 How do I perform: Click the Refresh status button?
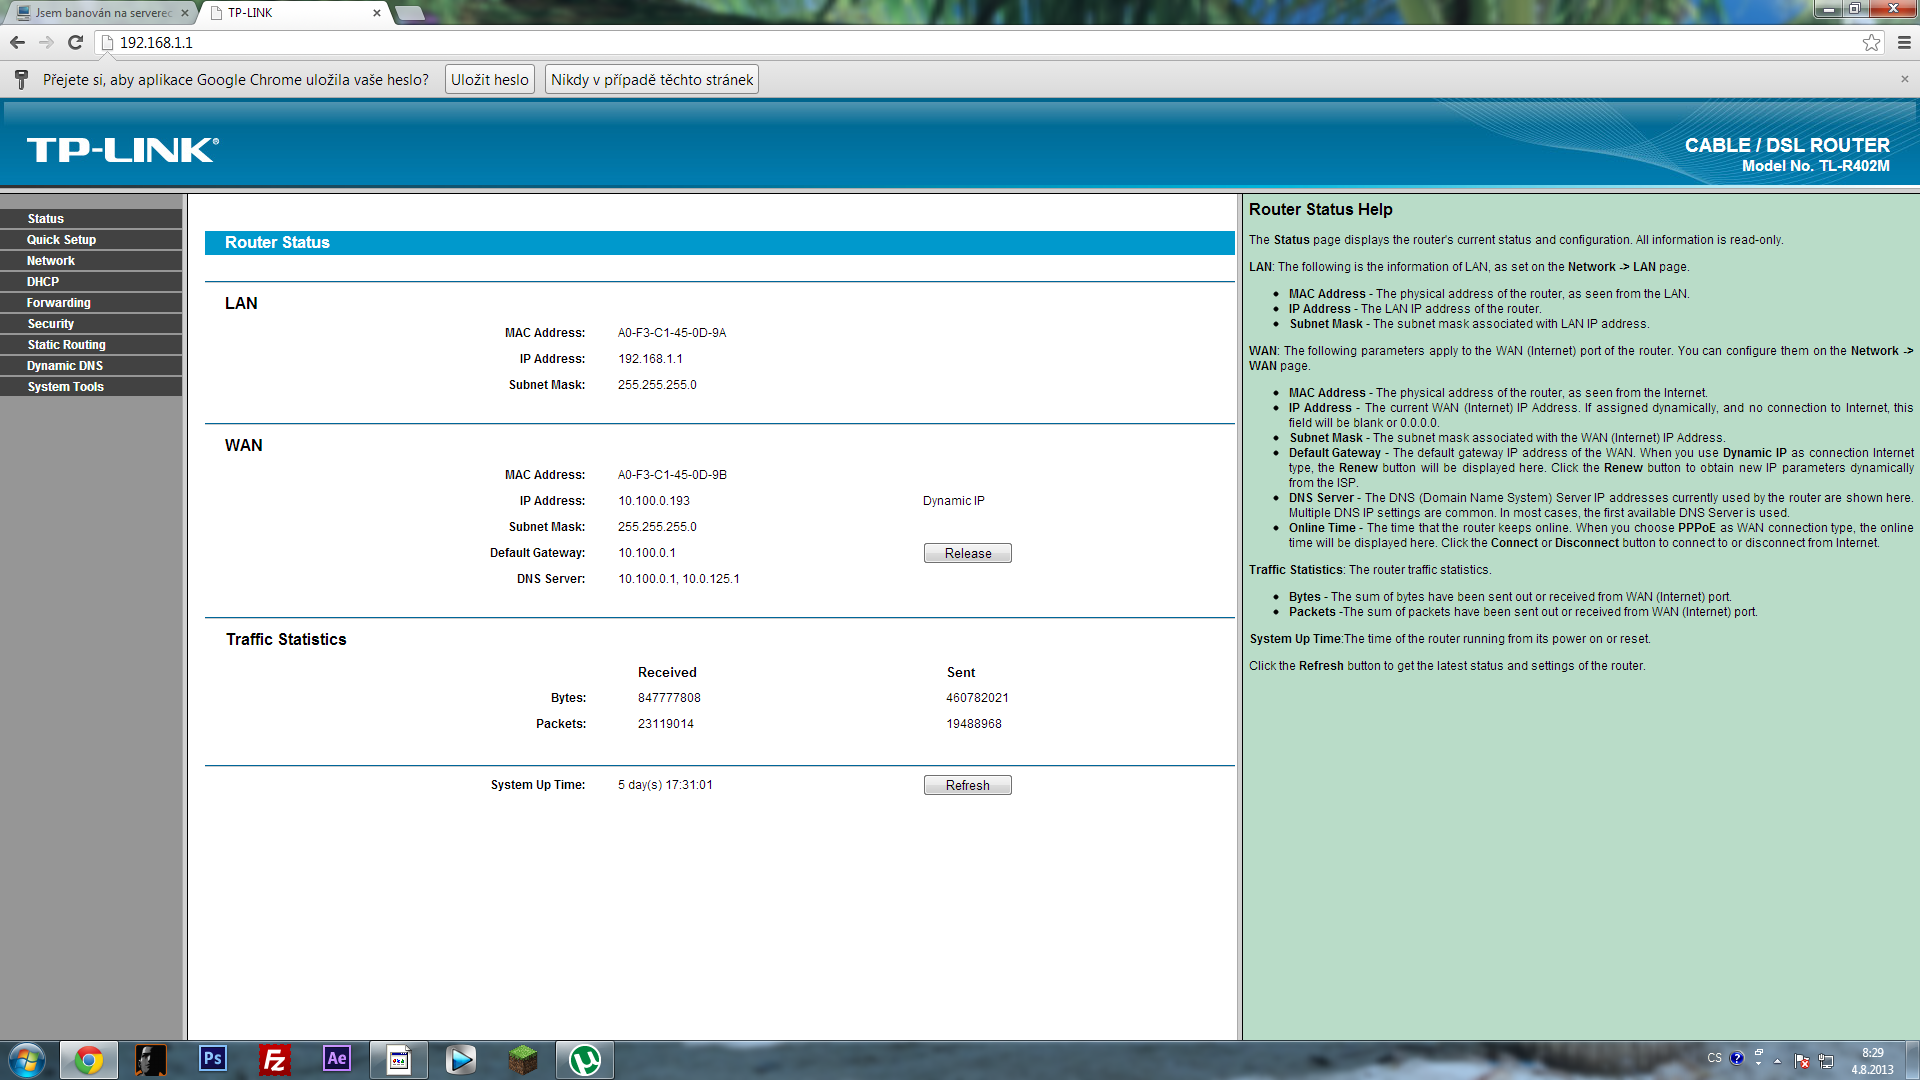(967, 785)
